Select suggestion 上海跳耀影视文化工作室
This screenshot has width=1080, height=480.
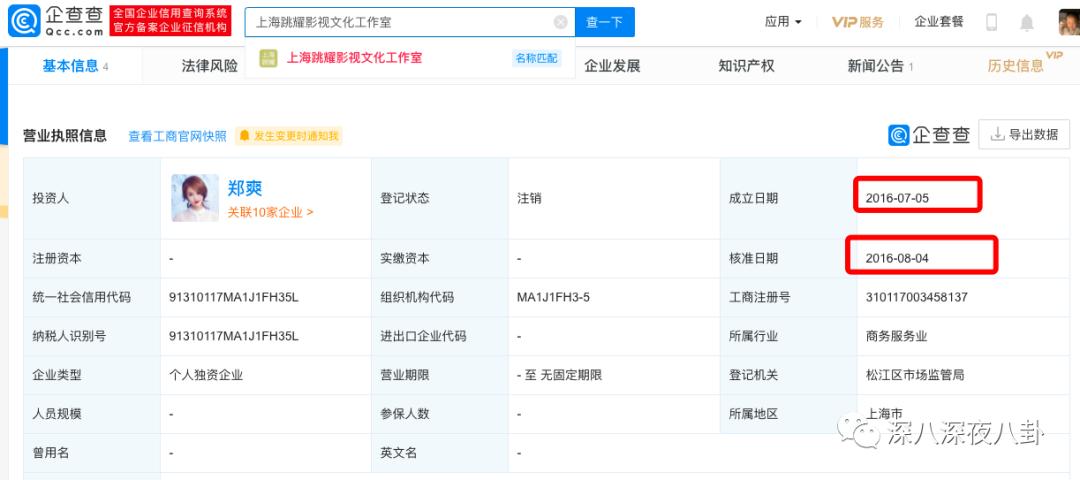[x=354, y=58]
